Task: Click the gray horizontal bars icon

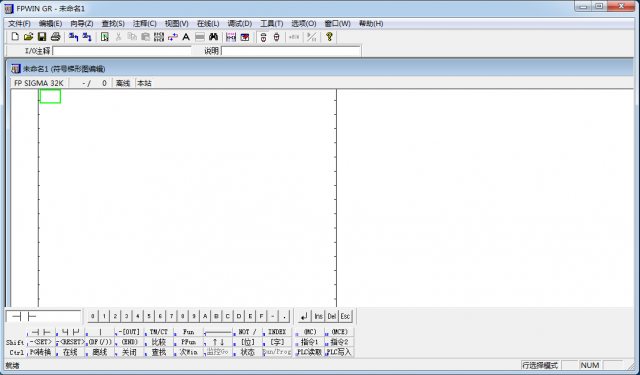Action: (200, 37)
